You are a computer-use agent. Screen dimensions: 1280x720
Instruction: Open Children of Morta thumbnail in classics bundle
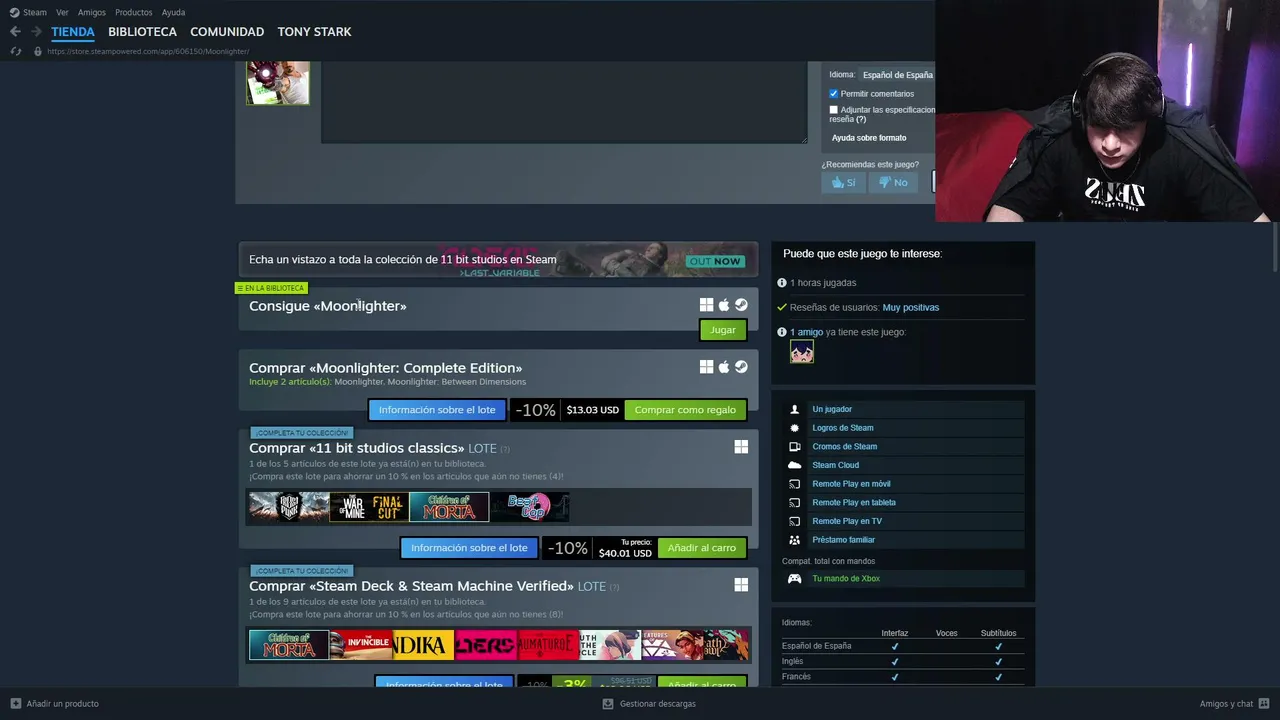[x=449, y=507]
